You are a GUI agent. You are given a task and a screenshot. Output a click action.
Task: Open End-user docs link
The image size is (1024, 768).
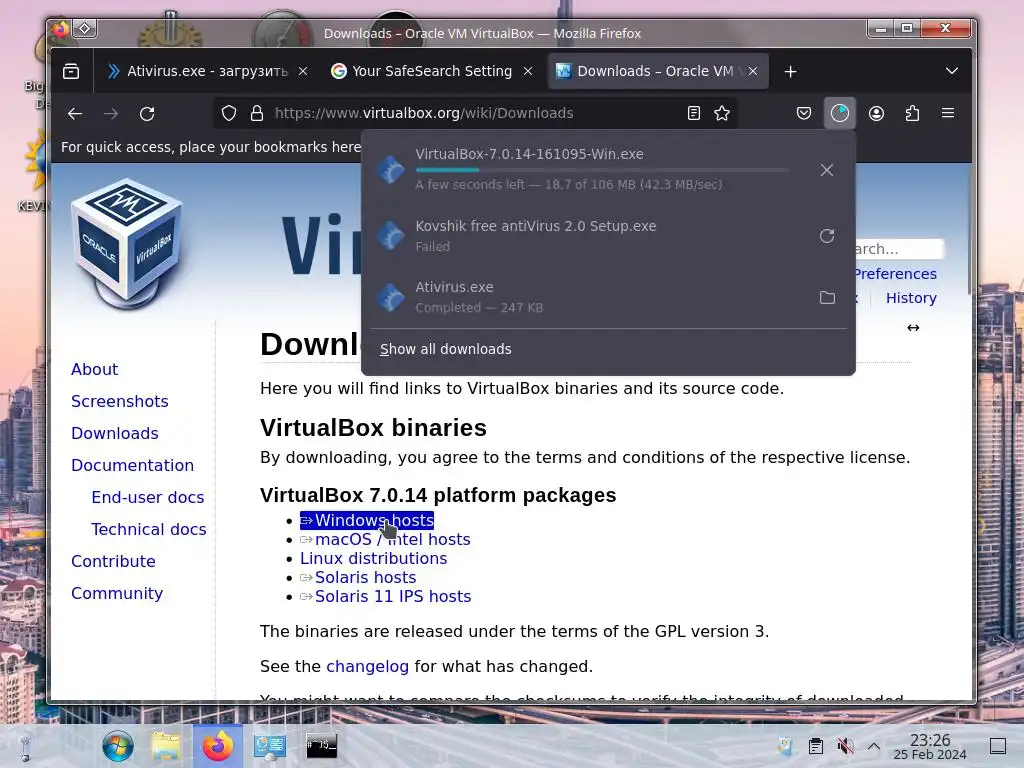coord(148,498)
